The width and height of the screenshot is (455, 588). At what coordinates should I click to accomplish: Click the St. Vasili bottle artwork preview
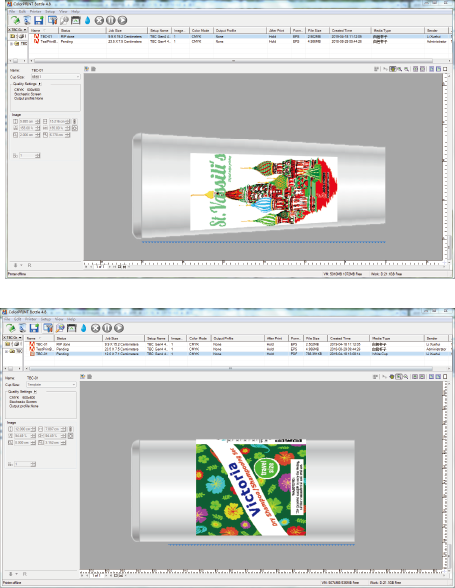[x=264, y=191]
